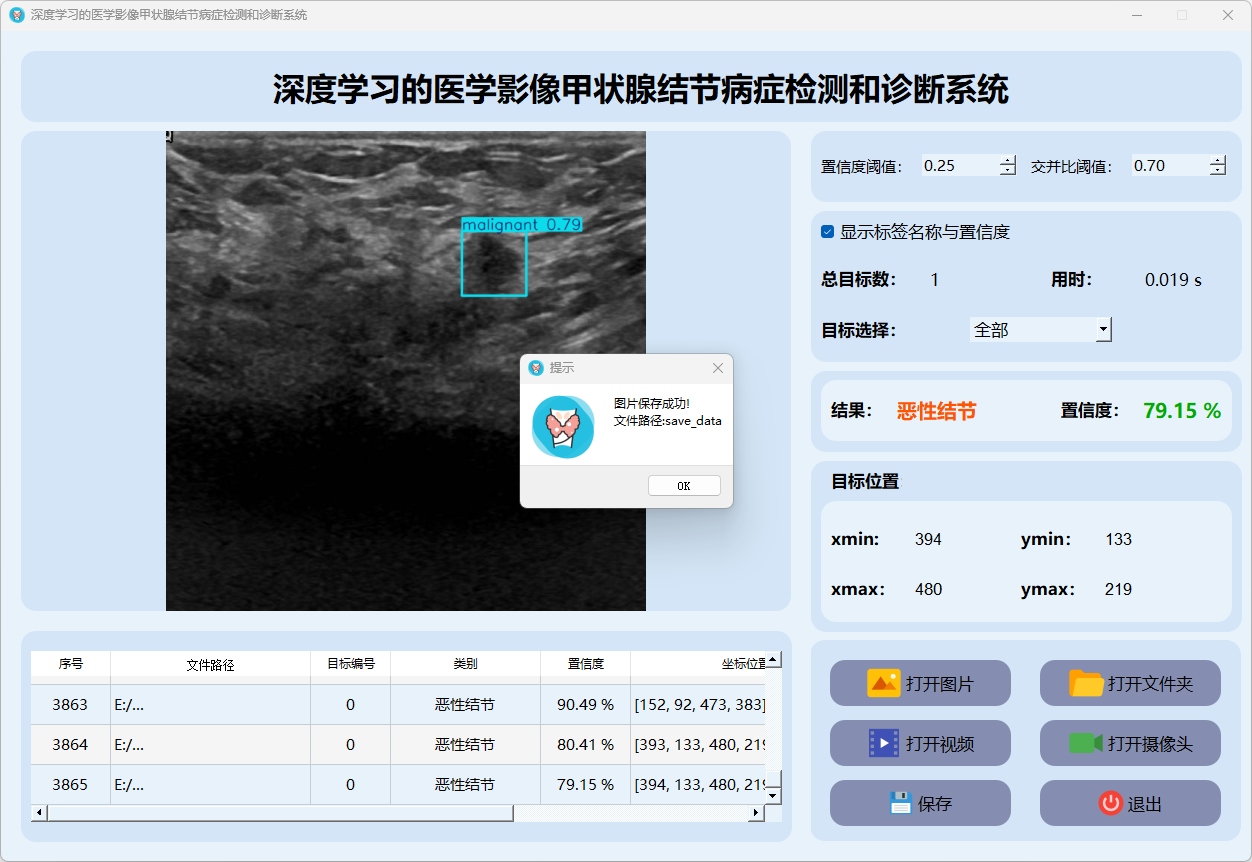Click the elapsed time value 0.019 s
The width and height of the screenshot is (1252, 862).
(x=1173, y=280)
